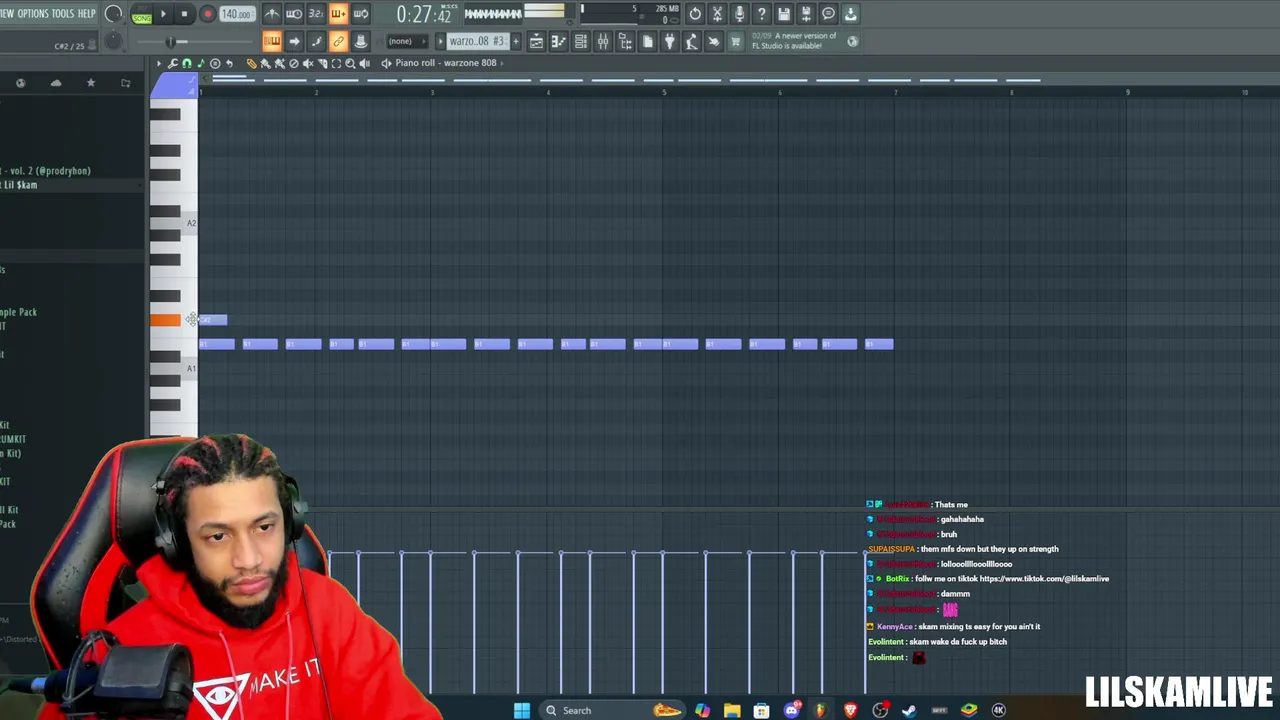Open Discord from the taskbar
Viewport: 1280px width, 720px height.
pyautogui.click(x=791, y=710)
